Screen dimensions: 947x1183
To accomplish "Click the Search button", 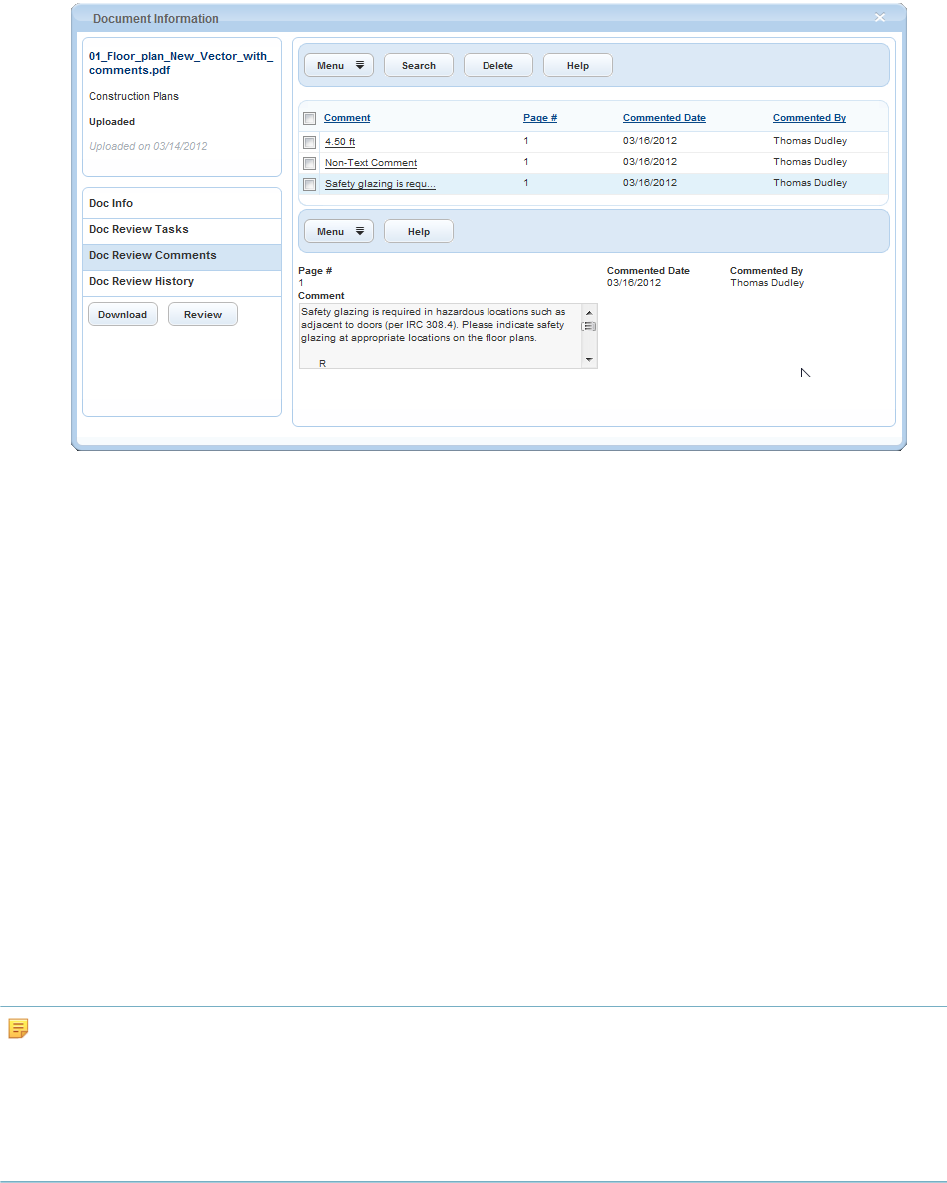I will [x=419, y=66].
